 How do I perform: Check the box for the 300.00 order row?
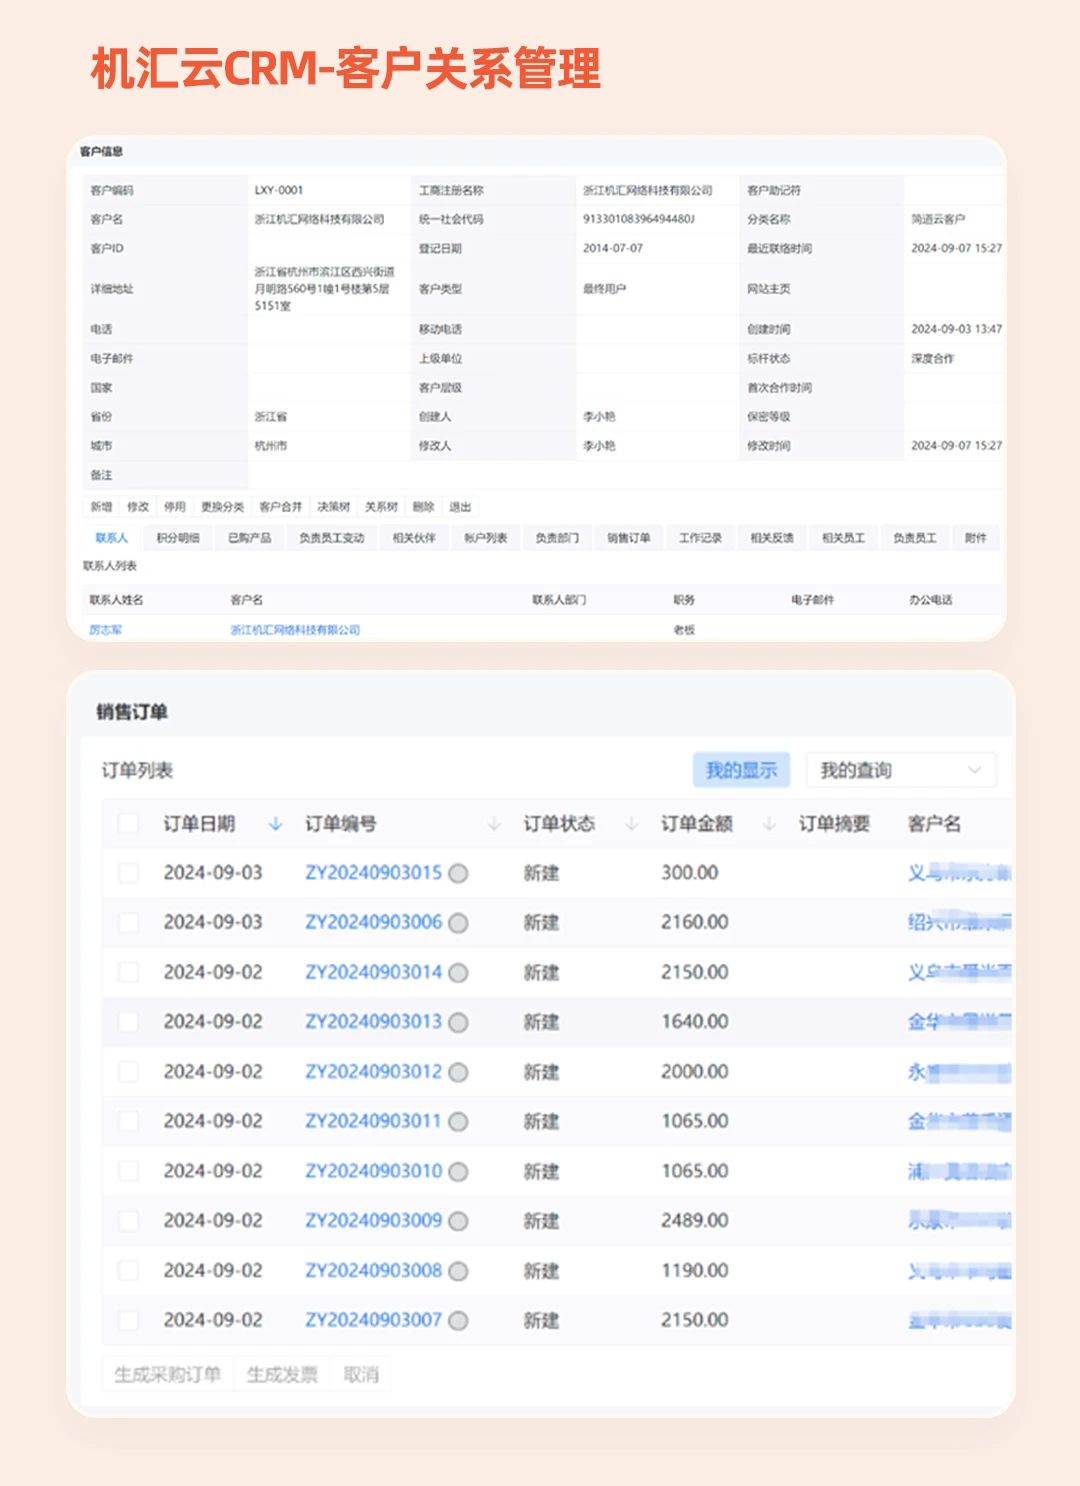(128, 873)
